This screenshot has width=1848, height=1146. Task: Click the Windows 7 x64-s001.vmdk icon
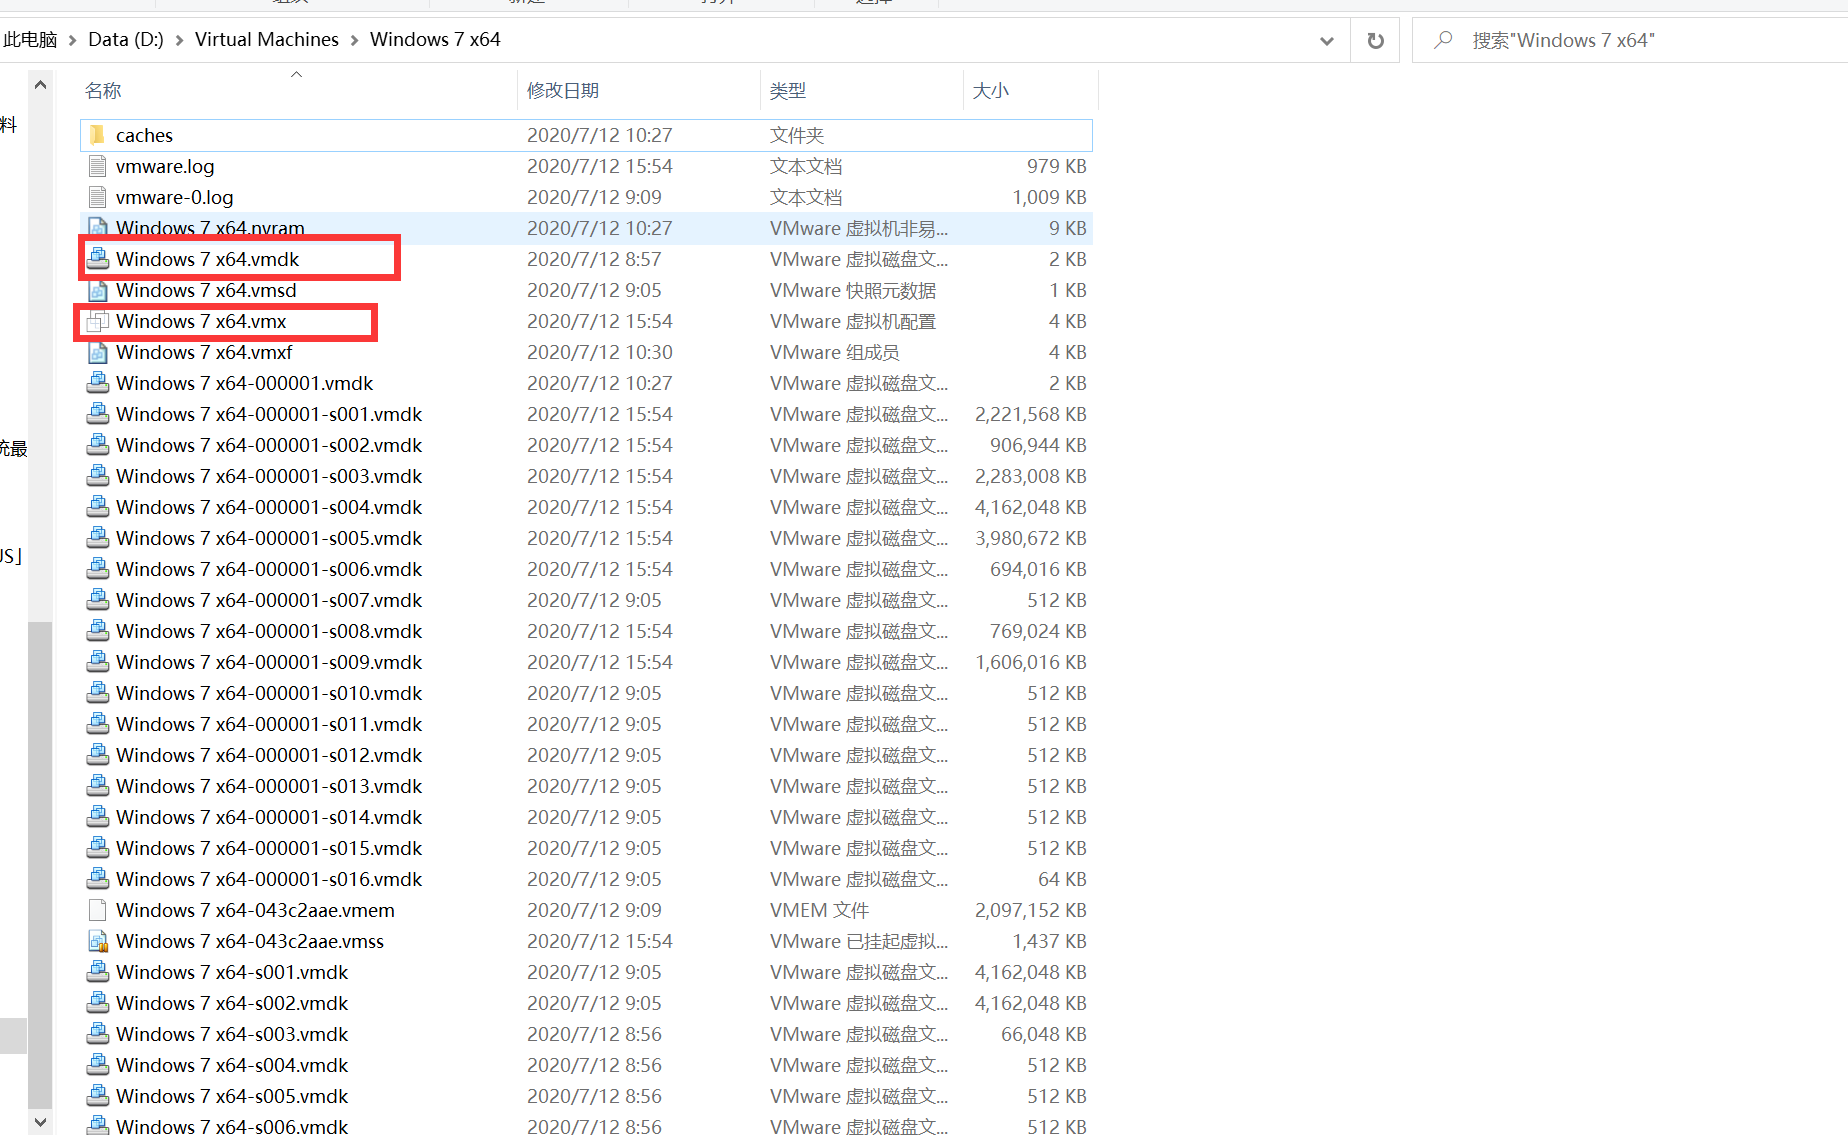click(x=97, y=972)
